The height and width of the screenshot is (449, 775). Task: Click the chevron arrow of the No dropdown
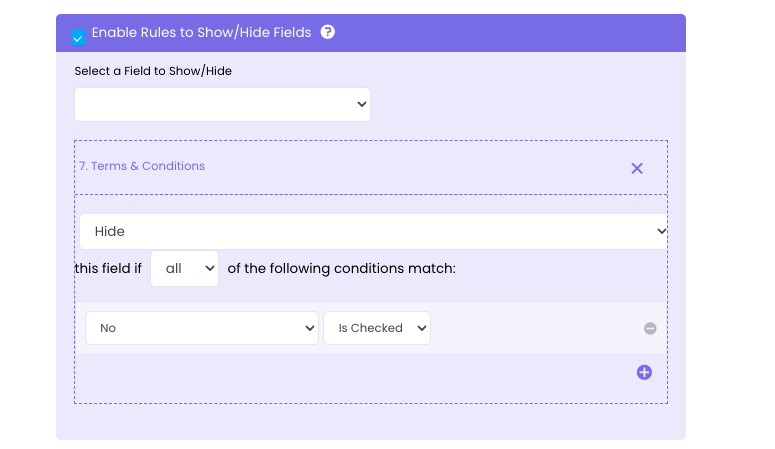pyautogui.click(x=309, y=328)
